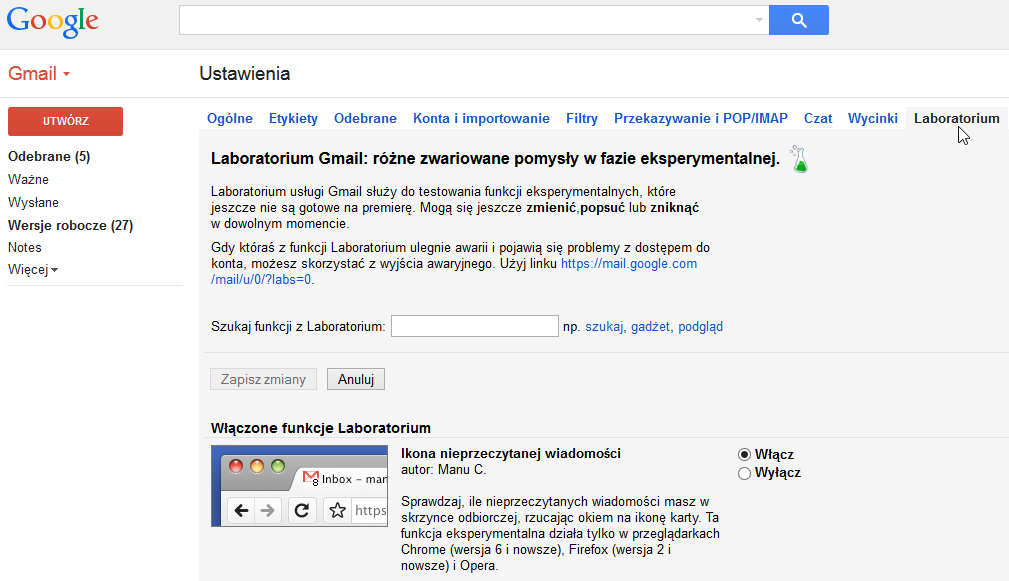The image size is (1009, 581).
Task: Click the gadżet example link
Action: tap(651, 327)
